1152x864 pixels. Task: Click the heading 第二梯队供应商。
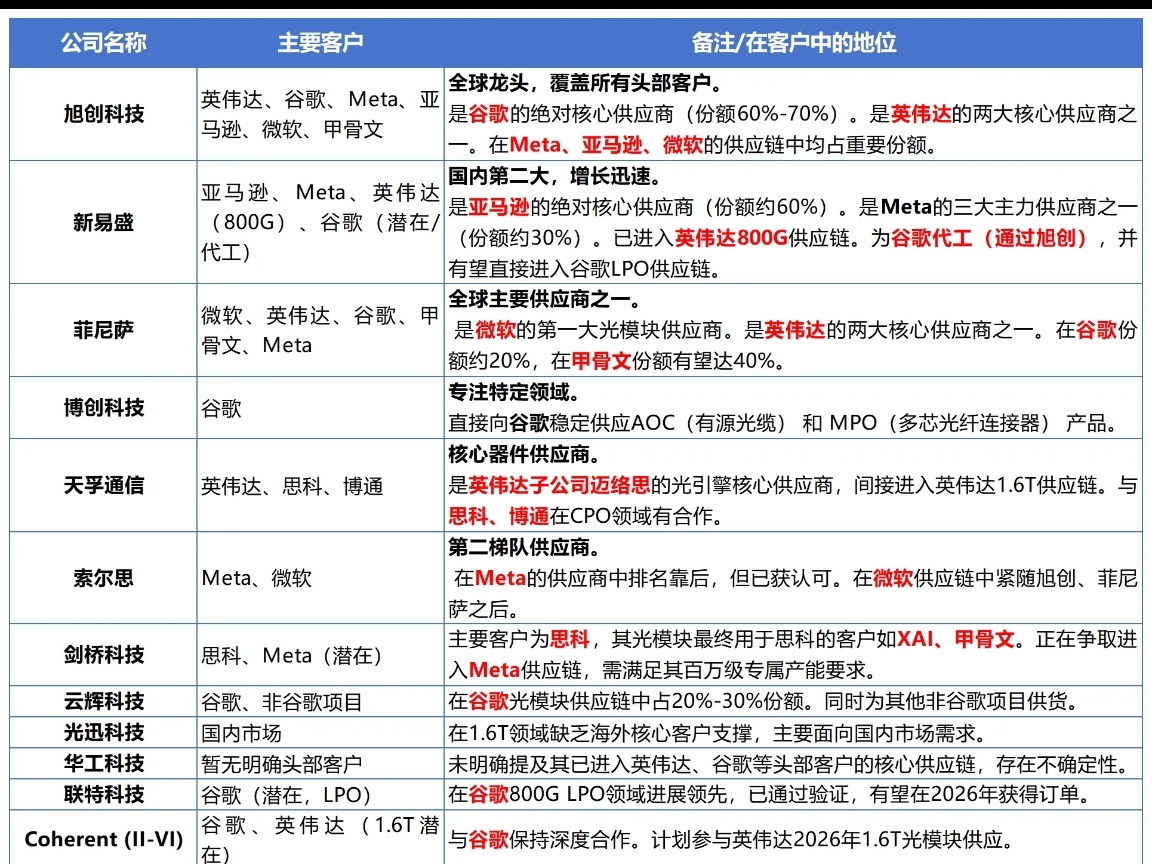coord(525,547)
